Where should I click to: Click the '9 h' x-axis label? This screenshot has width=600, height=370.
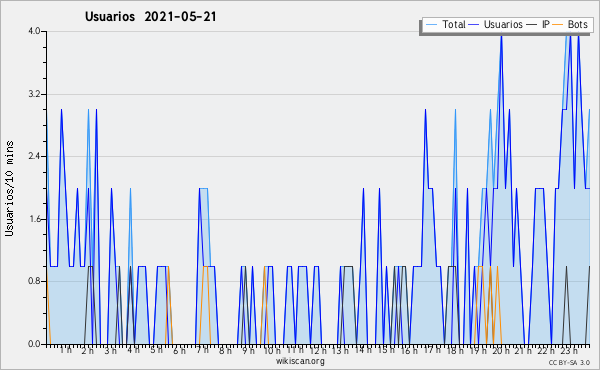[x=248, y=351]
